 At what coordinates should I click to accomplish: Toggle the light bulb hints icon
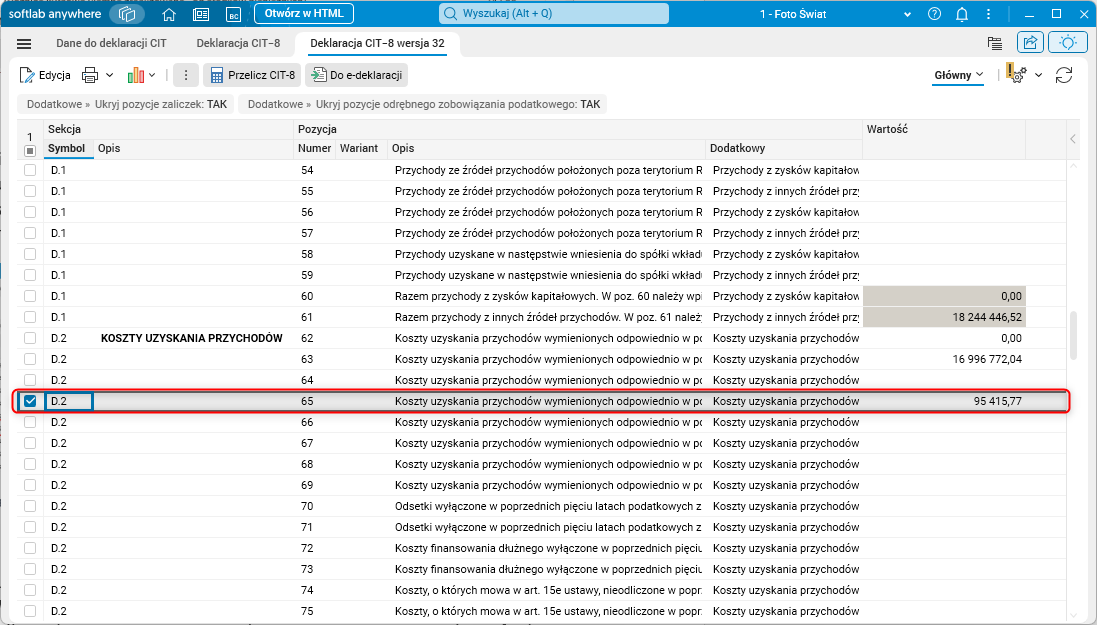point(1068,43)
